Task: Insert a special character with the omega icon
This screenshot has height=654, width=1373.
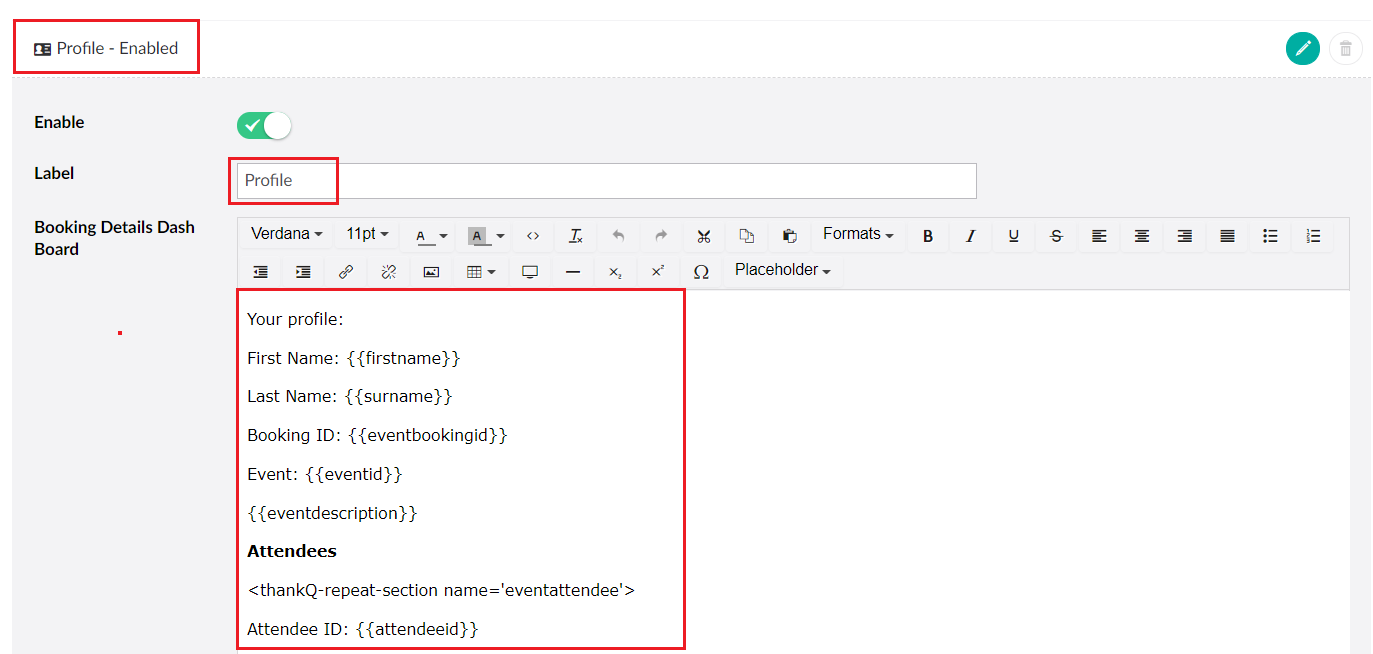Action: (701, 272)
